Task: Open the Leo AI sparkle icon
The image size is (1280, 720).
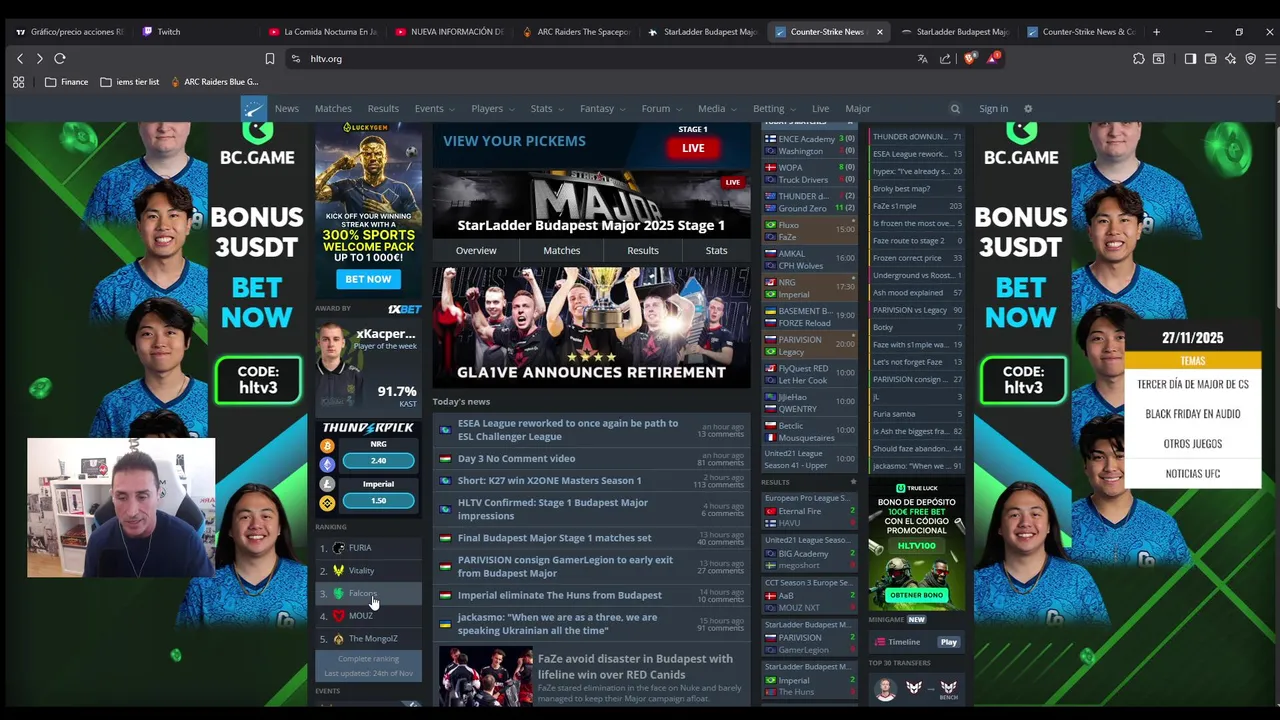Action: click(x=1230, y=59)
